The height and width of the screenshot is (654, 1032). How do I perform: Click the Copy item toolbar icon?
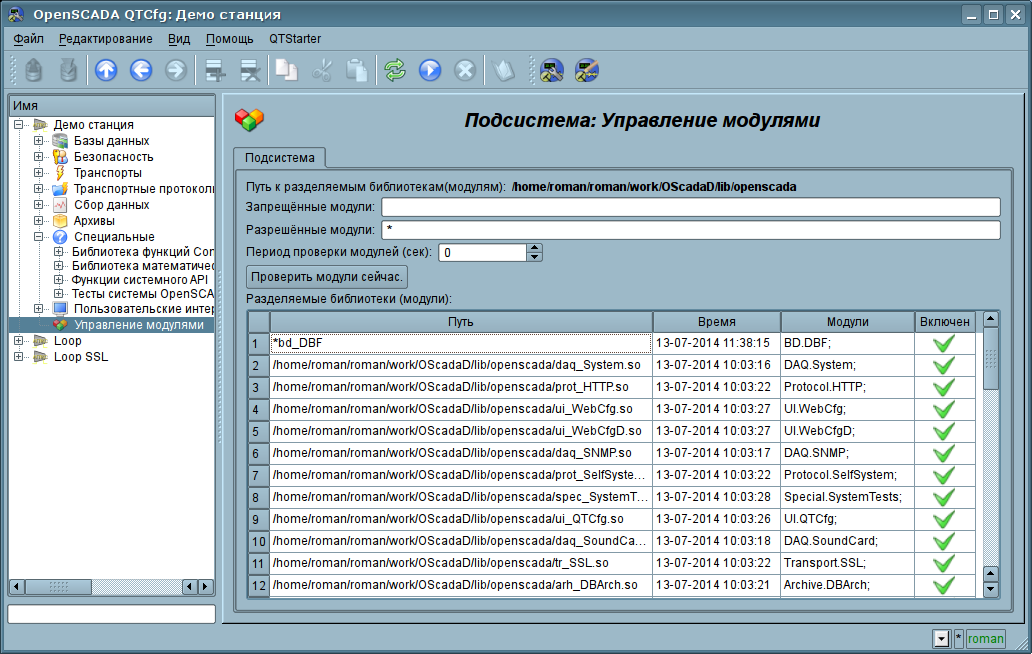(x=286, y=70)
